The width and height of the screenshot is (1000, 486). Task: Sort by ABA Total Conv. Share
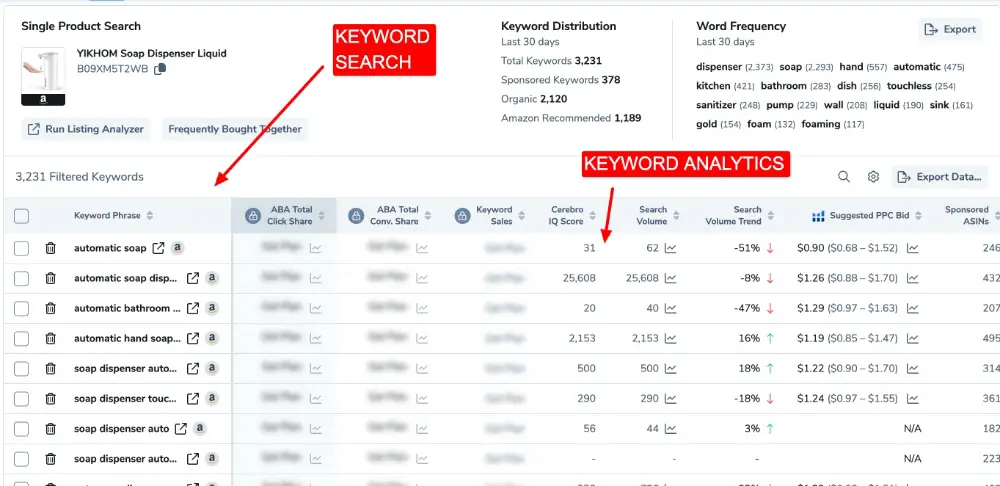[428, 216]
